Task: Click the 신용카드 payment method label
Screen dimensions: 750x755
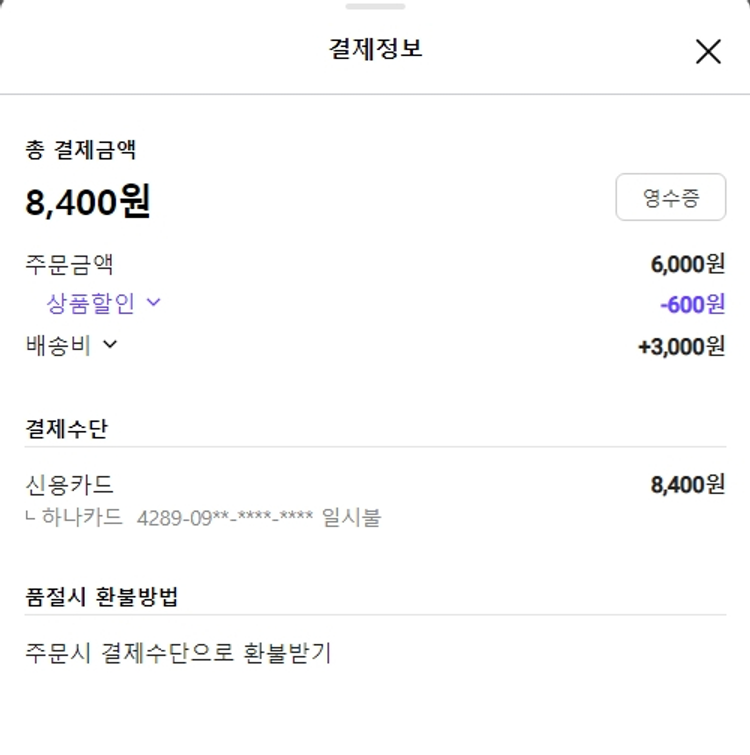Action: (x=69, y=486)
